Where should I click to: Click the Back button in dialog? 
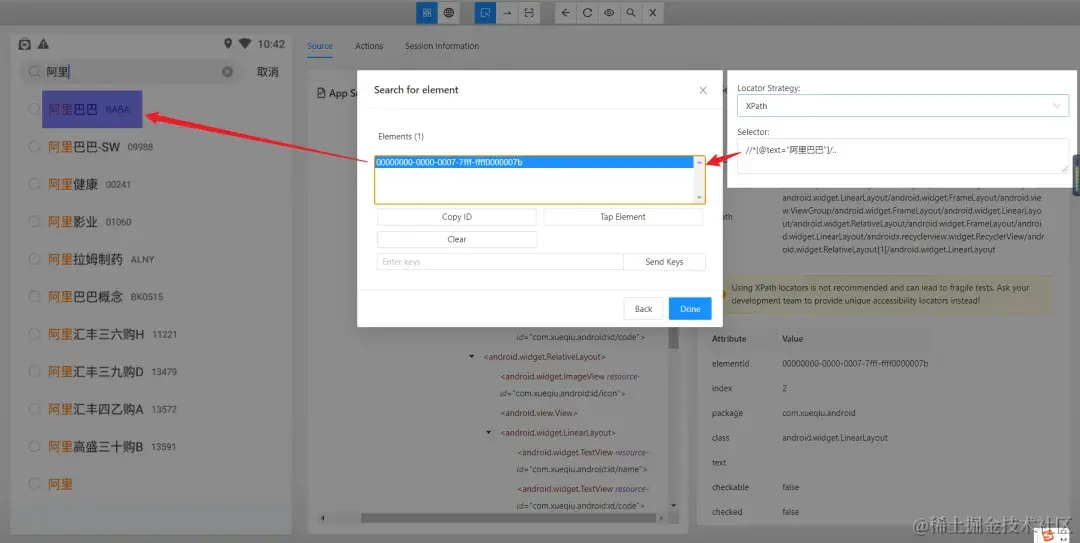point(643,309)
